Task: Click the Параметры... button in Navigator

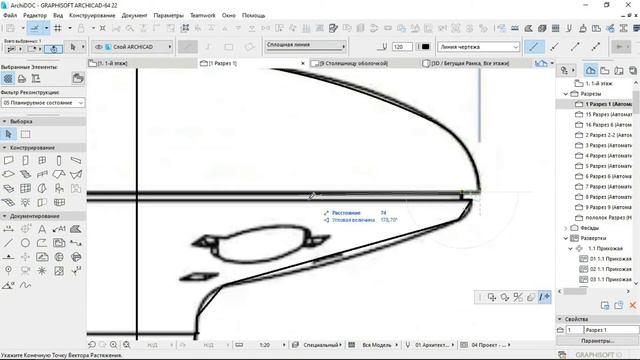Action: [x=598, y=340]
